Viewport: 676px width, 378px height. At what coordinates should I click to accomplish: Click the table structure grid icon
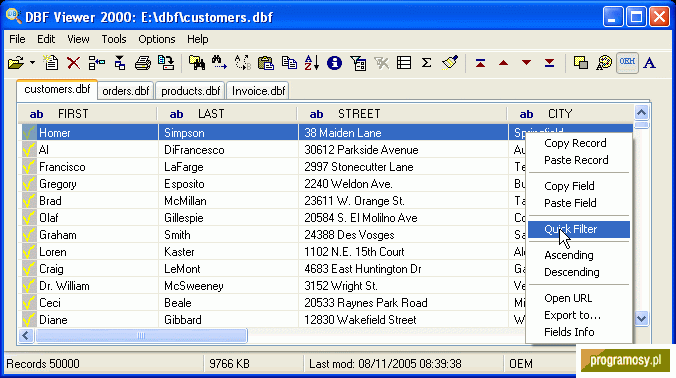tap(404, 63)
